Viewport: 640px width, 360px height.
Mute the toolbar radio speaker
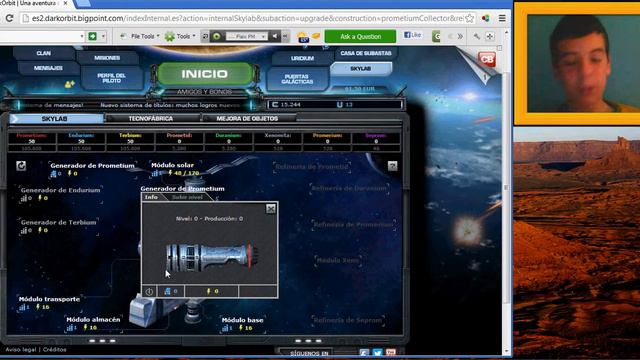tap(275, 36)
